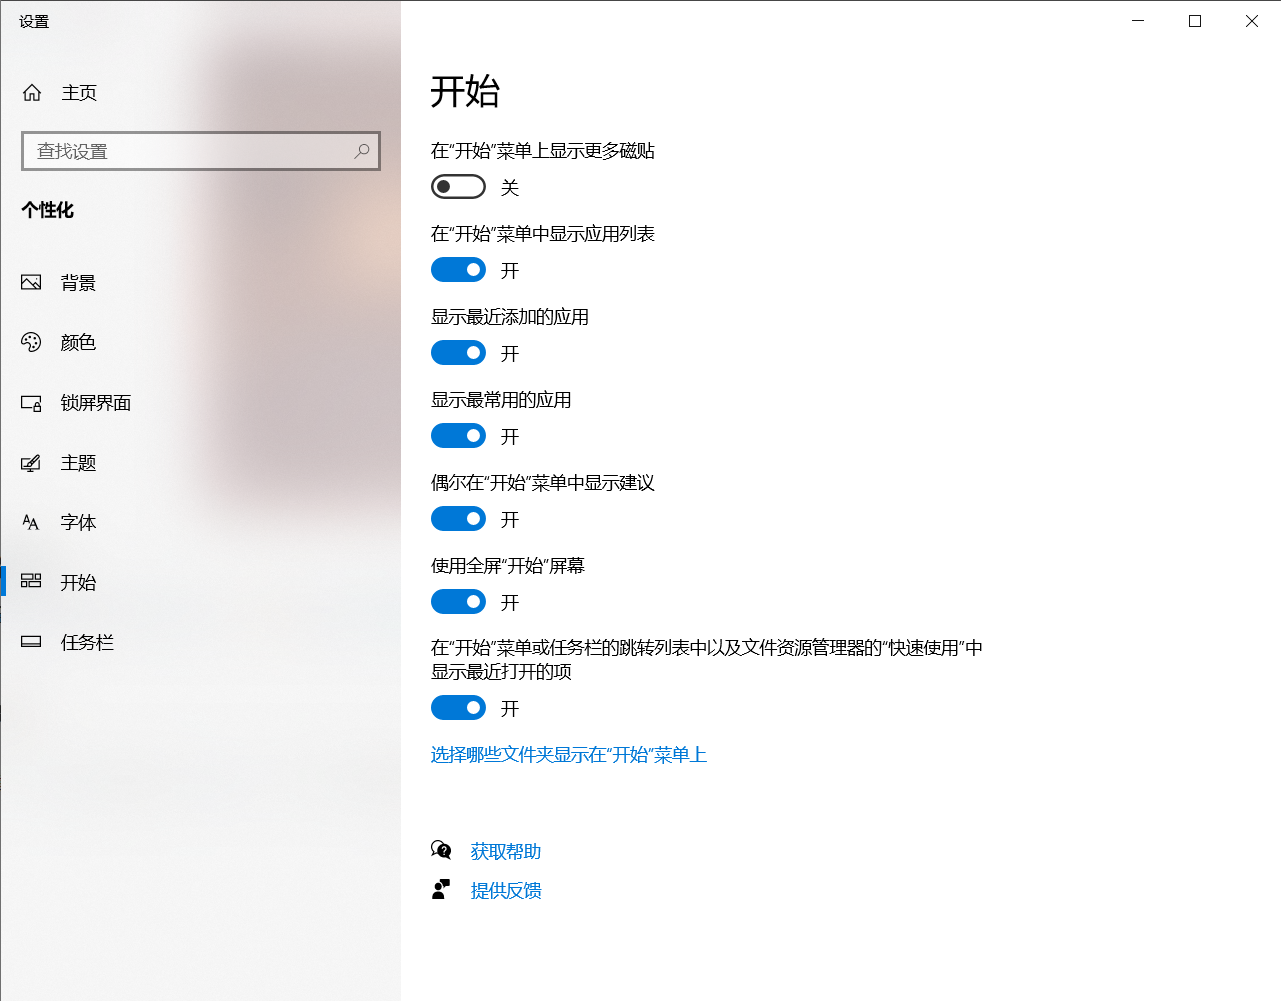
Task: Click the 背景 picture icon in sidebar
Action: [x=32, y=283]
